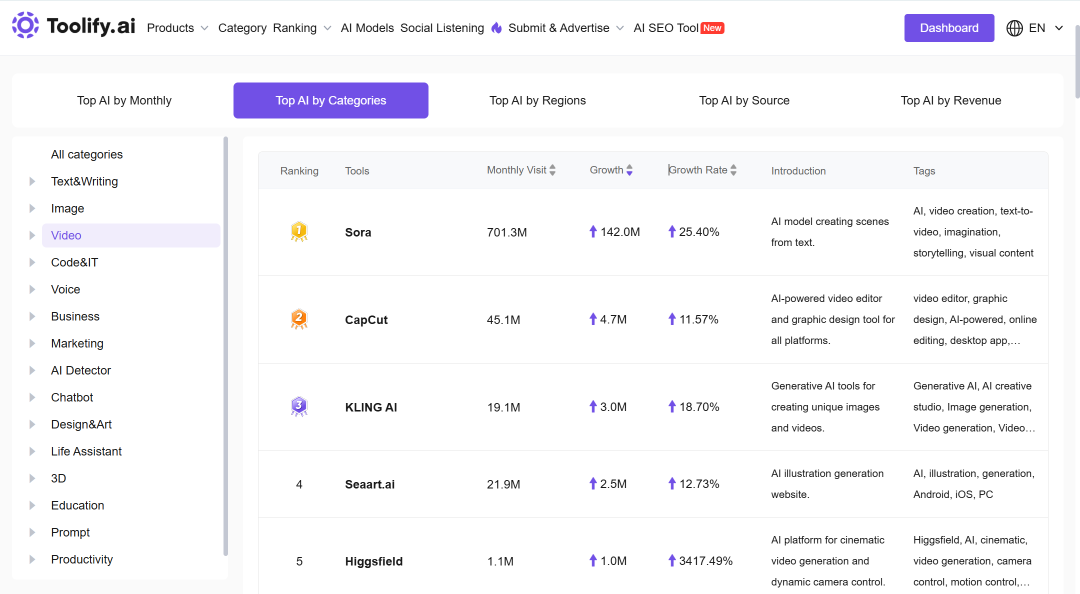Click the orange rank 2 medal for CapCut
This screenshot has width=1080, height=594.
299,319
